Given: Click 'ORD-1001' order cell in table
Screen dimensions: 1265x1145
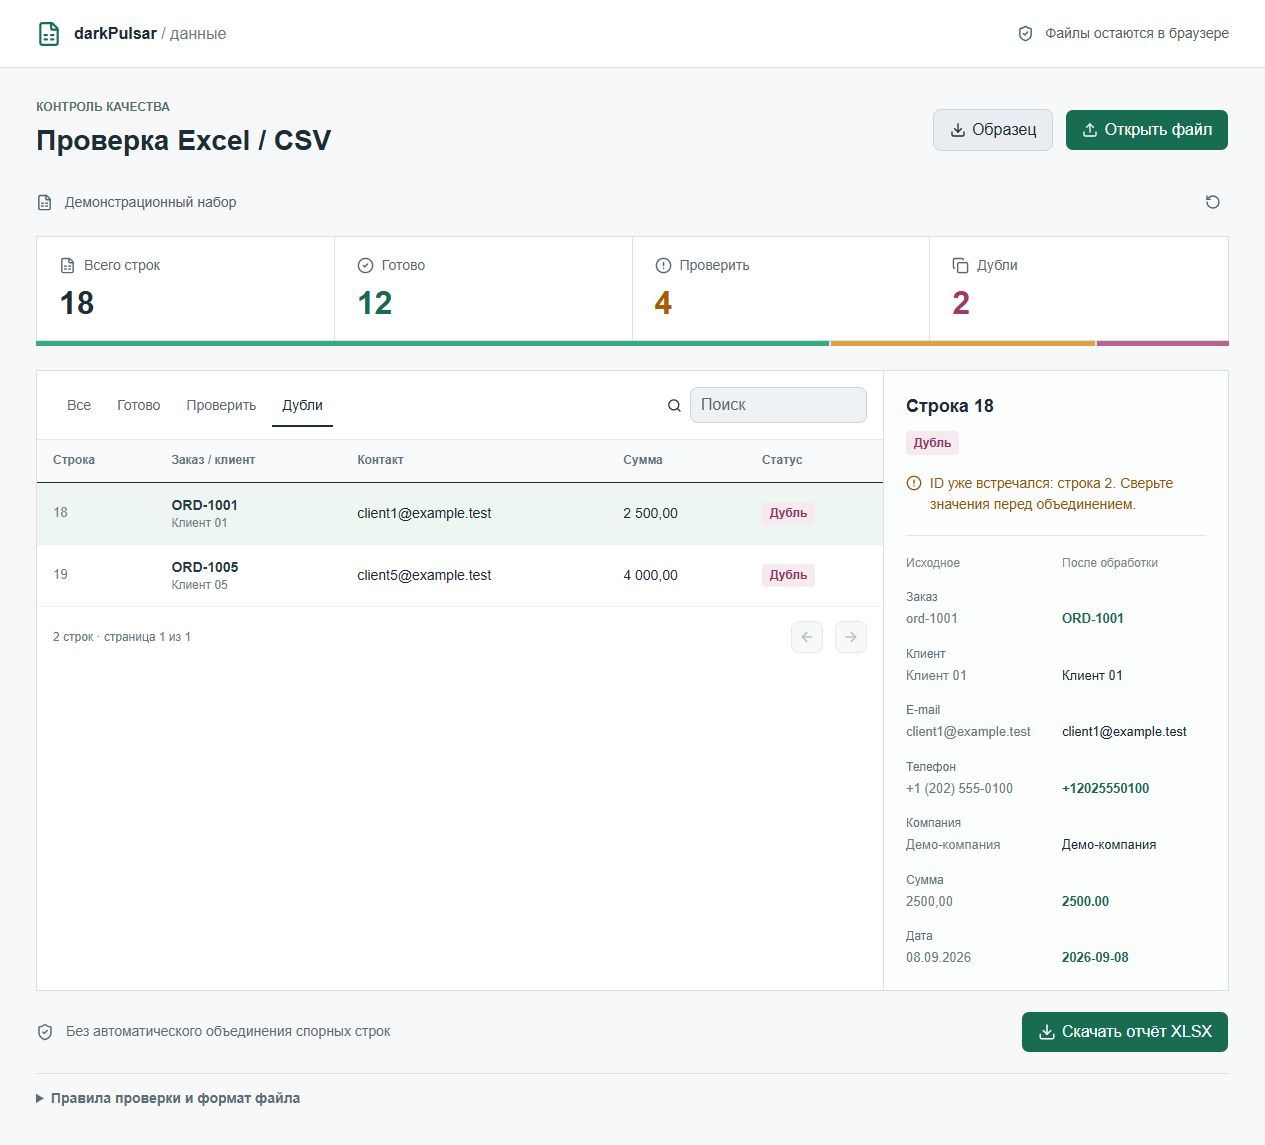Looking at the screenshot, I should point(205,505).
